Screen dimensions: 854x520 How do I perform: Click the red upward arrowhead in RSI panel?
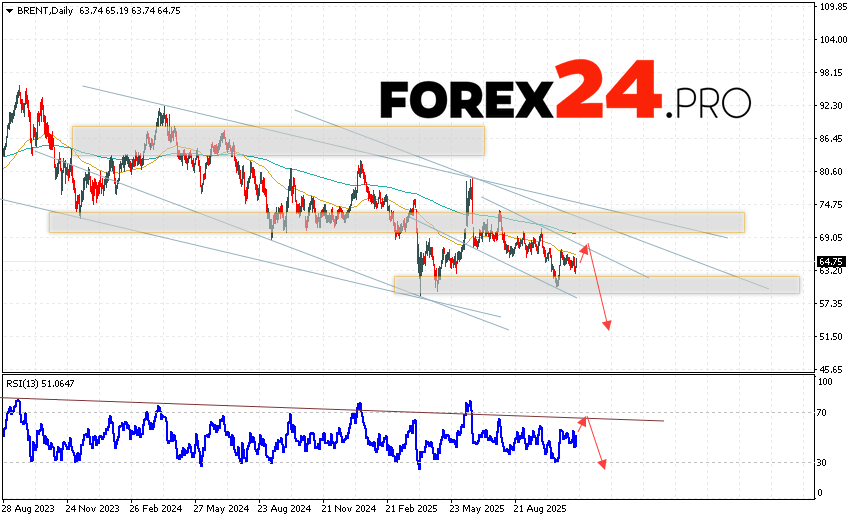[x=585, y=418]
